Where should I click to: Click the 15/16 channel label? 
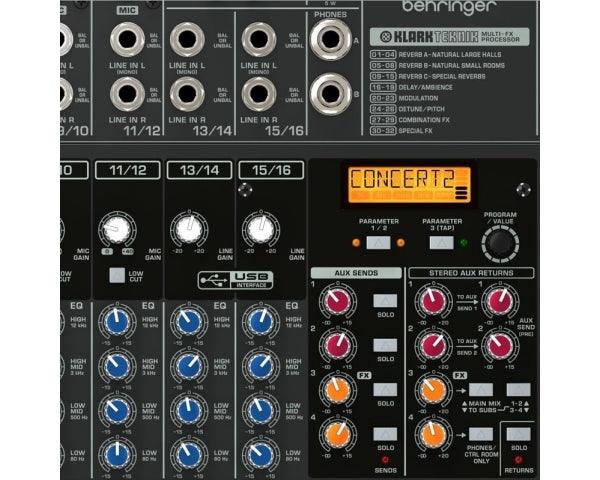tap(271, 170)
